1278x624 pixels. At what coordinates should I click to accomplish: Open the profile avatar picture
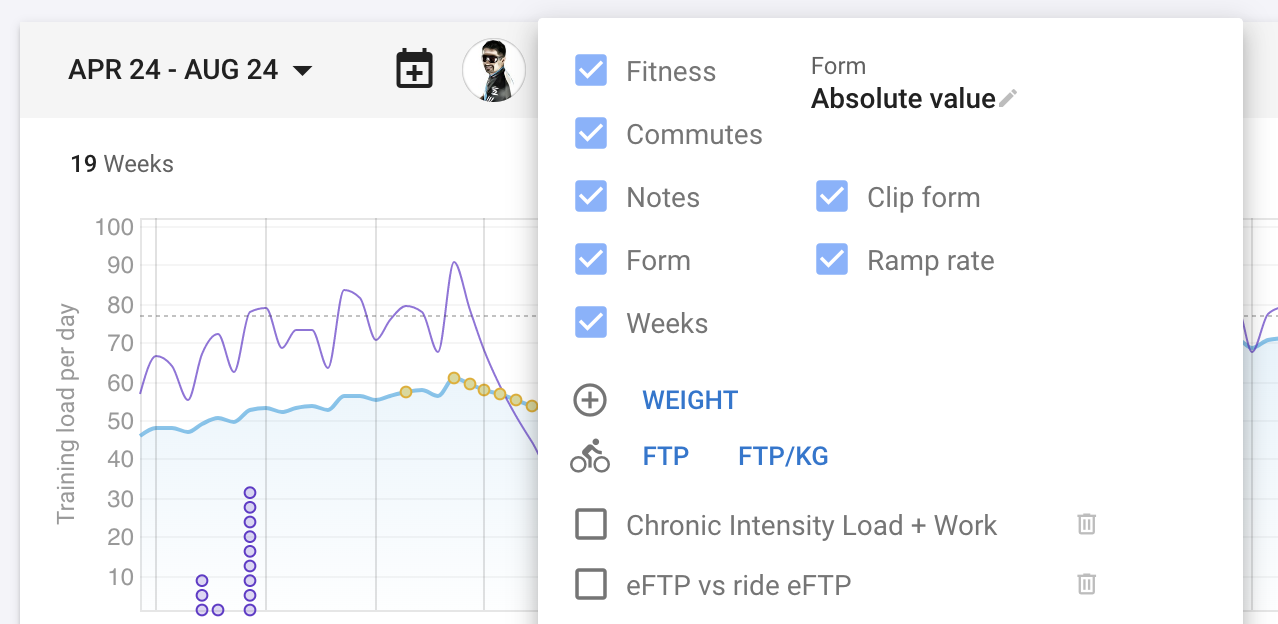pyautogui.click(x=493, y=70)
